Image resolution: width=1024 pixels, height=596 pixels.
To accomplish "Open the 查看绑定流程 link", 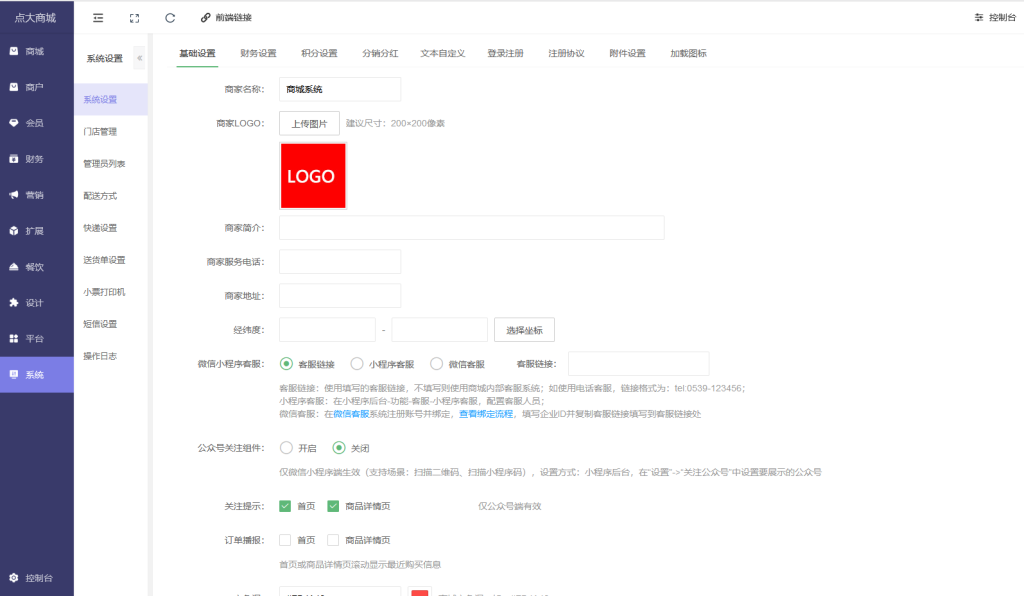I will [x=485, y=413].
